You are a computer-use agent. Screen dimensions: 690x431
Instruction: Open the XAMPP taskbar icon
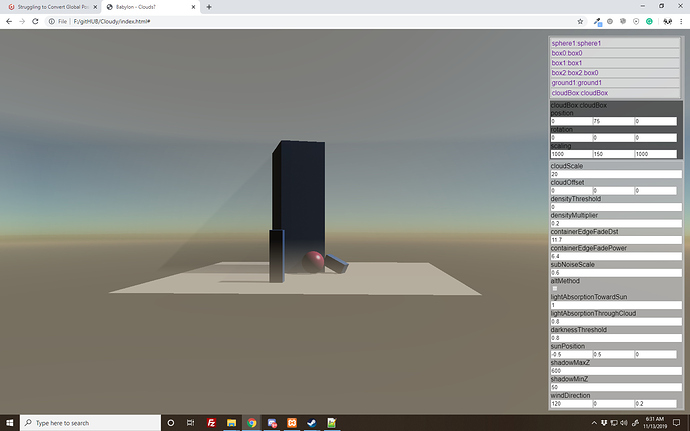point(292,423)
